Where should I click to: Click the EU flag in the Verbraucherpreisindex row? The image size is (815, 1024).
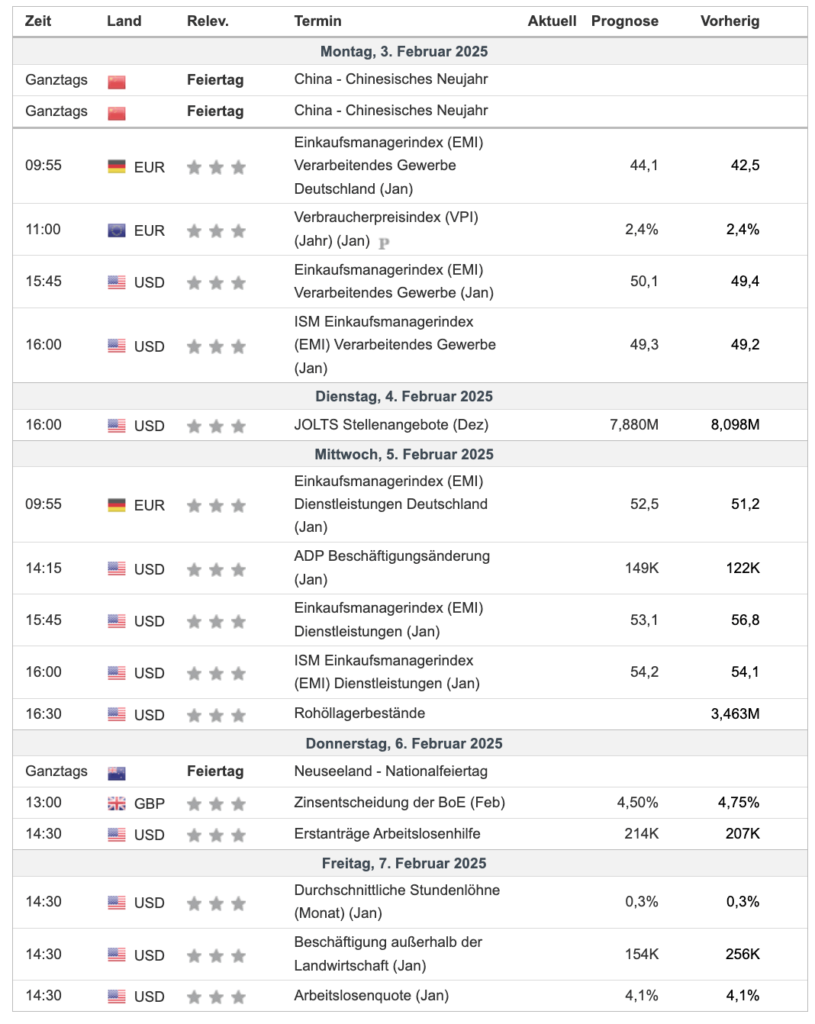[x=117, y=230]
